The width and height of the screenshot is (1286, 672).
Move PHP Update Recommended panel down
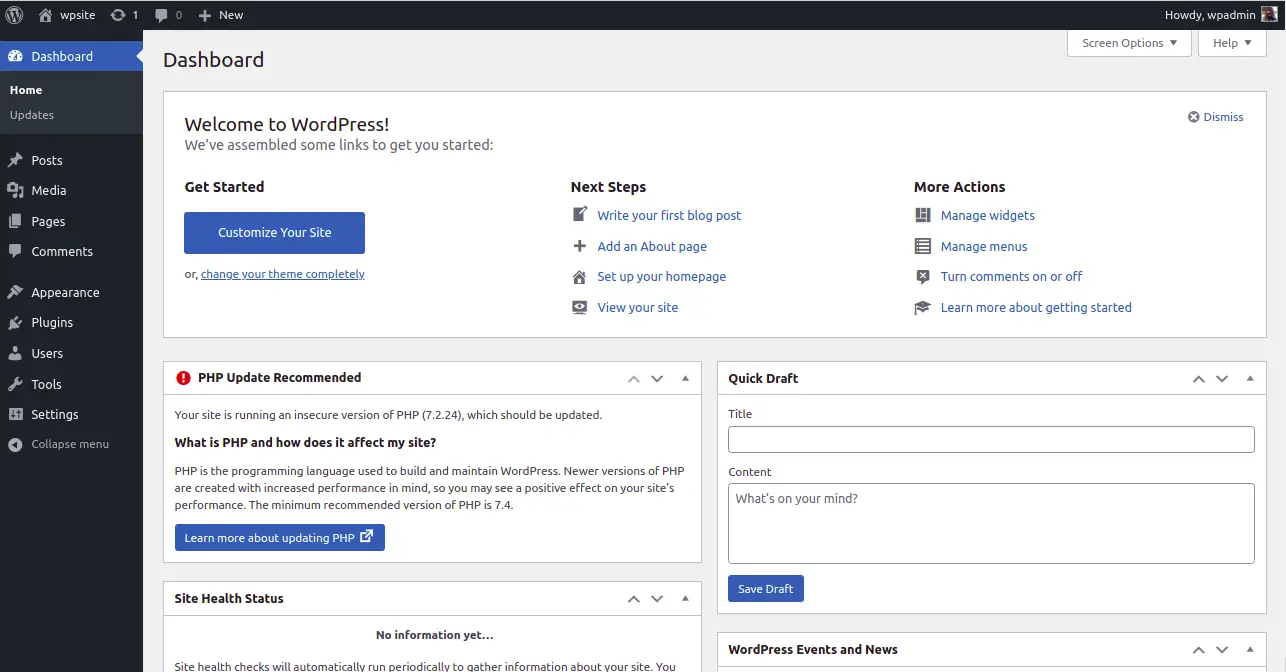pyautogui.click(x=657, y=379)
